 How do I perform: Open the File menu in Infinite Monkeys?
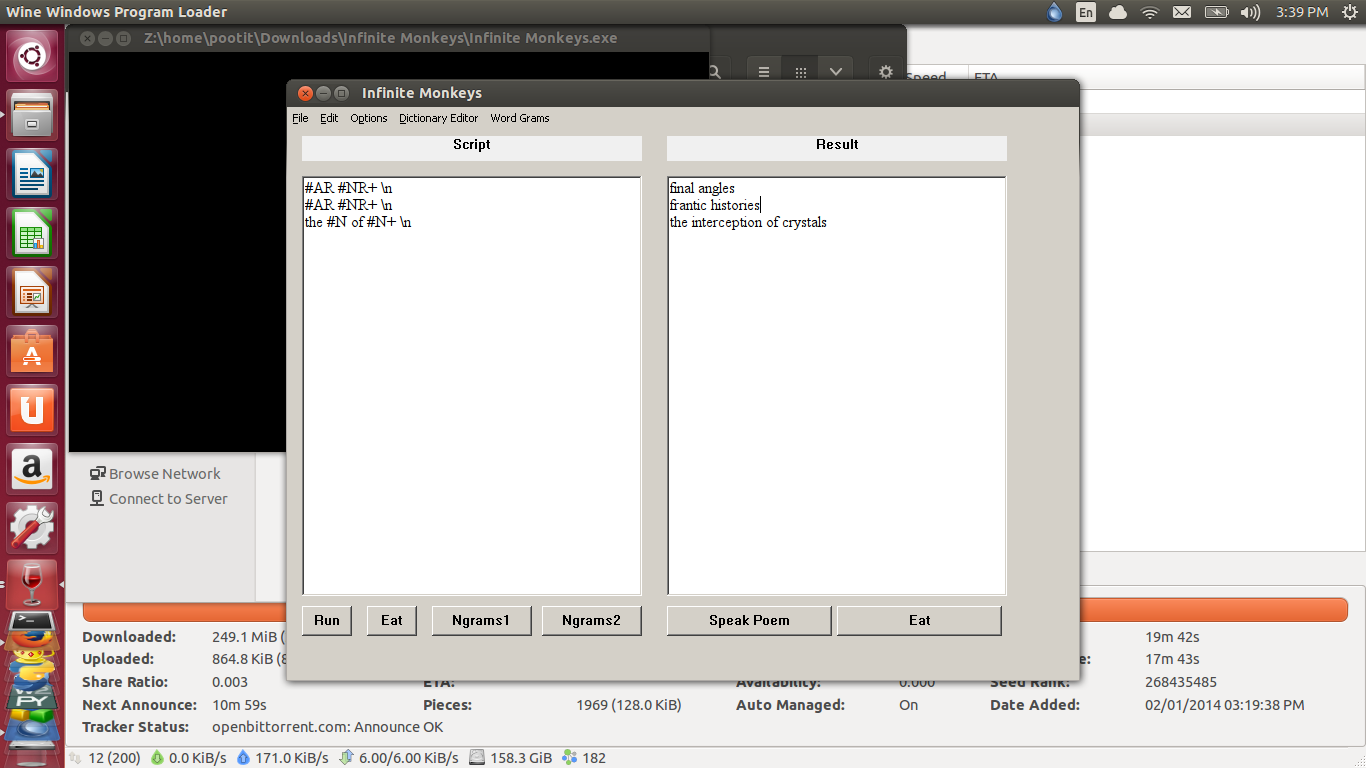pyautogui.click(x=300, y=117)
